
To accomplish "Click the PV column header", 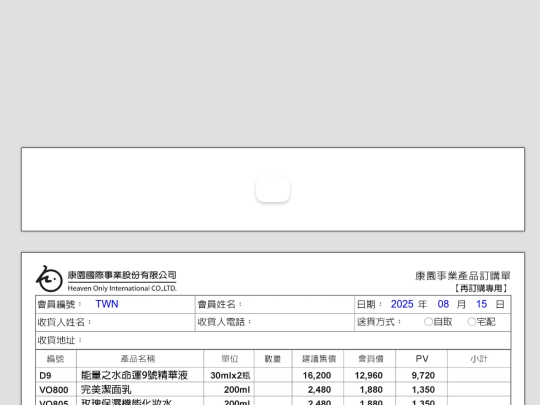I will [x=422, y=359].
